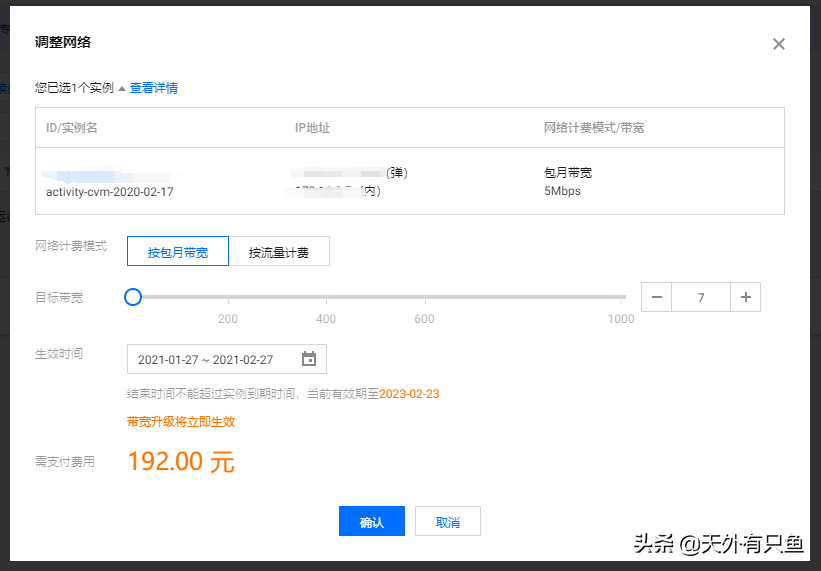Viewport: 821px width, 571px height.
Task: Decrease bandwidth with the minus button
Action: [657, 297]
